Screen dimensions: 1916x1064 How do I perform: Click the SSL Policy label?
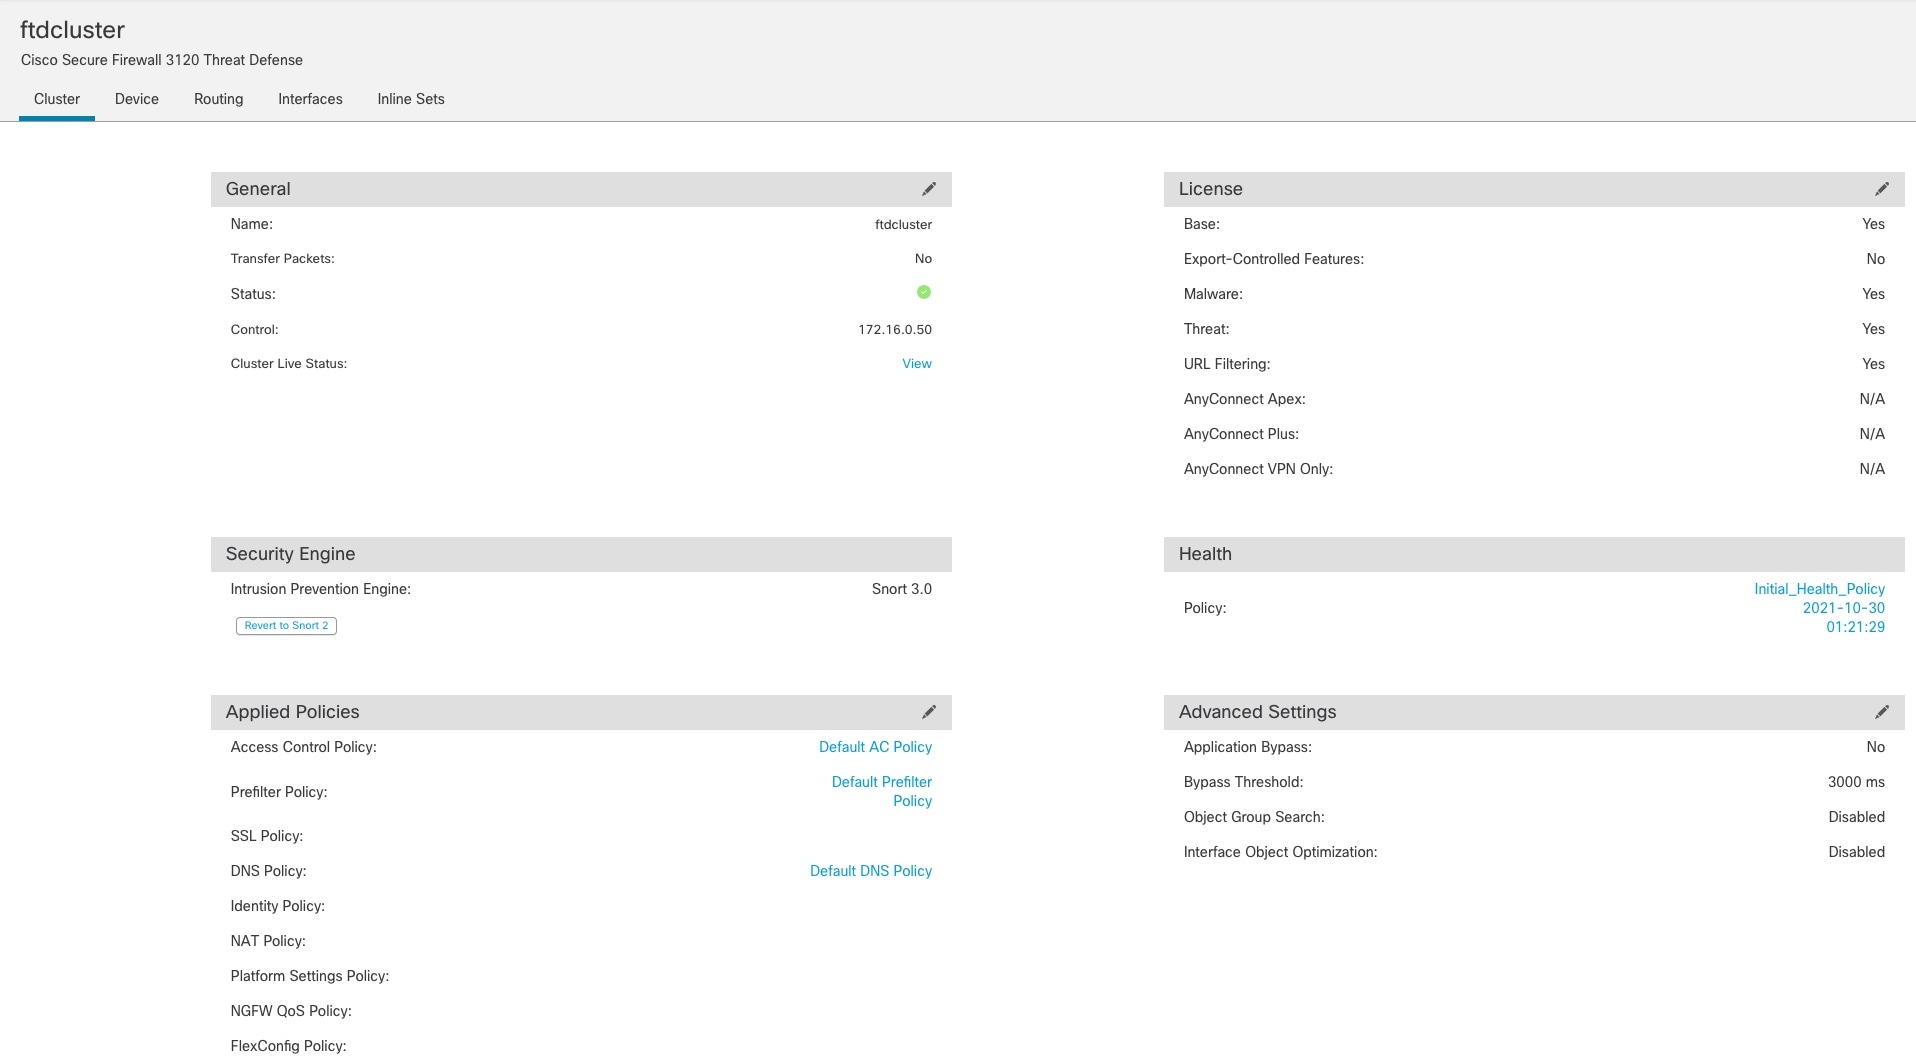pos(266,836)
